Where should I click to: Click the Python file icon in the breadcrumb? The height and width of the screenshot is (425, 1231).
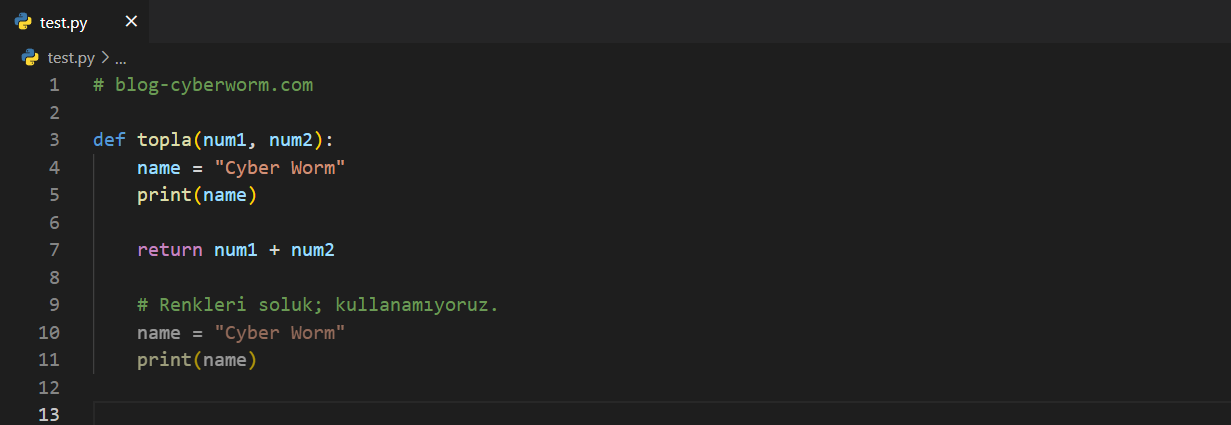30,58
